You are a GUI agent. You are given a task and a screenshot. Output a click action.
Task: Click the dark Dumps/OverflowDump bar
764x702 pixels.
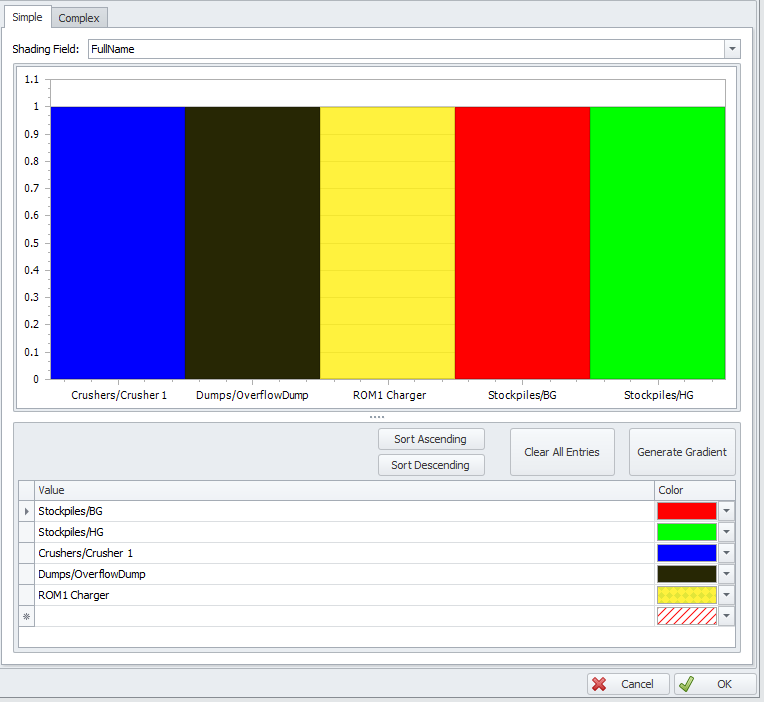(x=252, y=243)
